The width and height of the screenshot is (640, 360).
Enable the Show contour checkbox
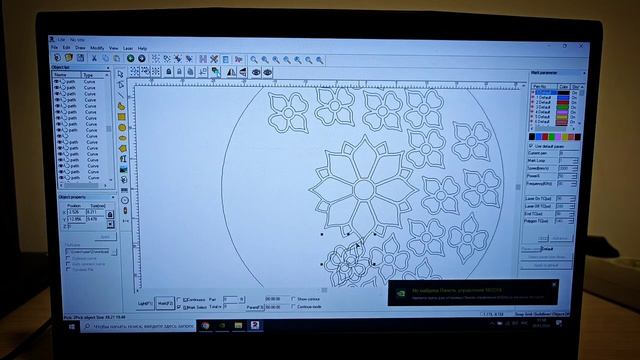tap(293, 299)
